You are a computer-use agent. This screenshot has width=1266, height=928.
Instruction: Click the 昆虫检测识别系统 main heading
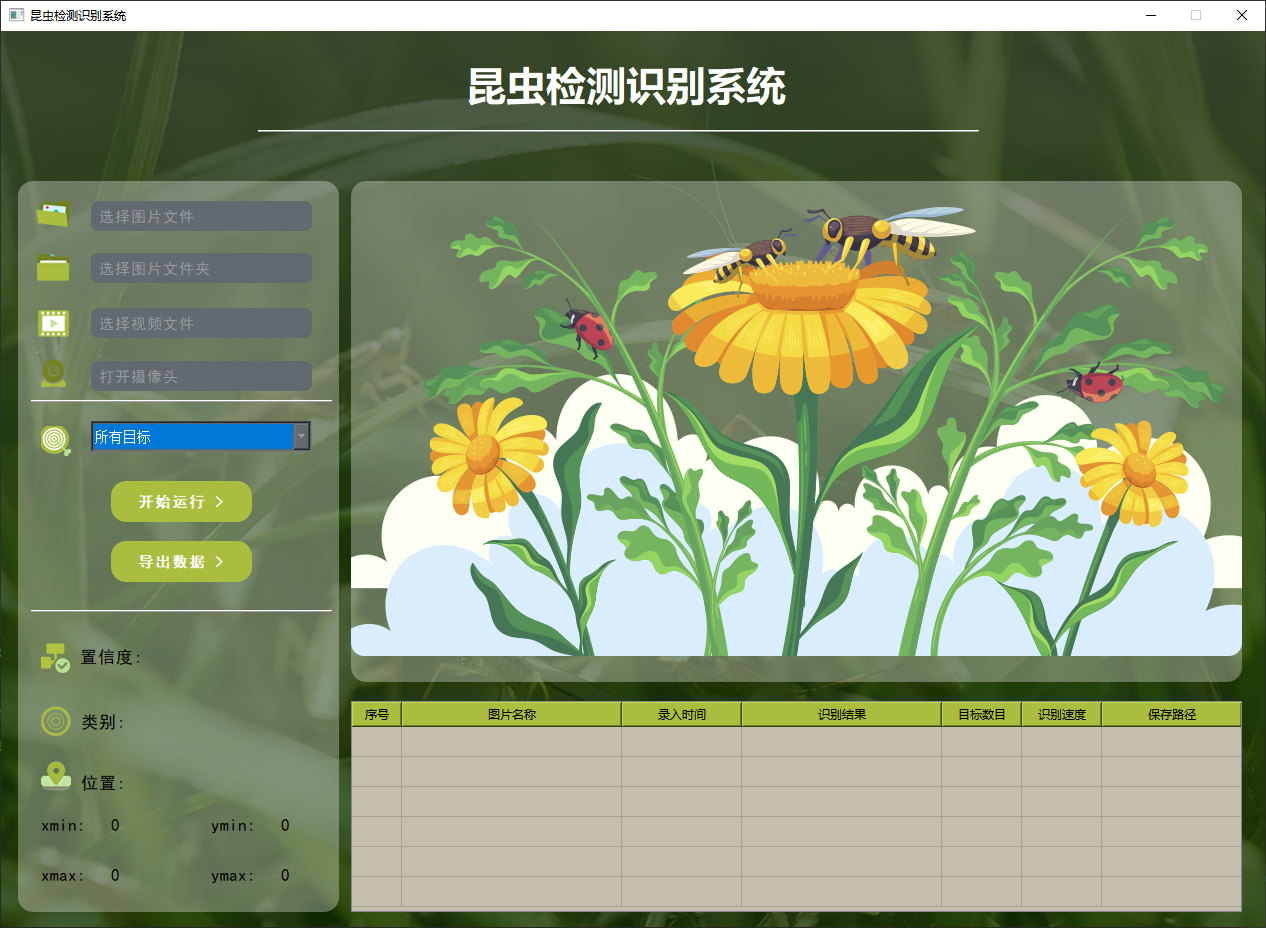click(627, 87)
